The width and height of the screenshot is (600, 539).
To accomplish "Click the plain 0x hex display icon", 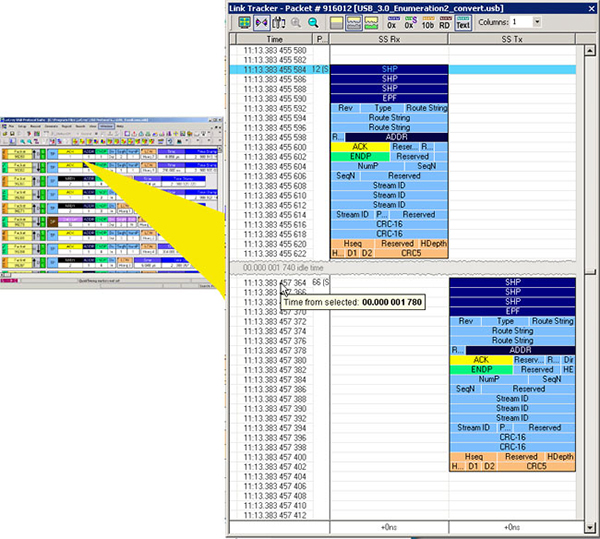I will (x=392, y=22).
